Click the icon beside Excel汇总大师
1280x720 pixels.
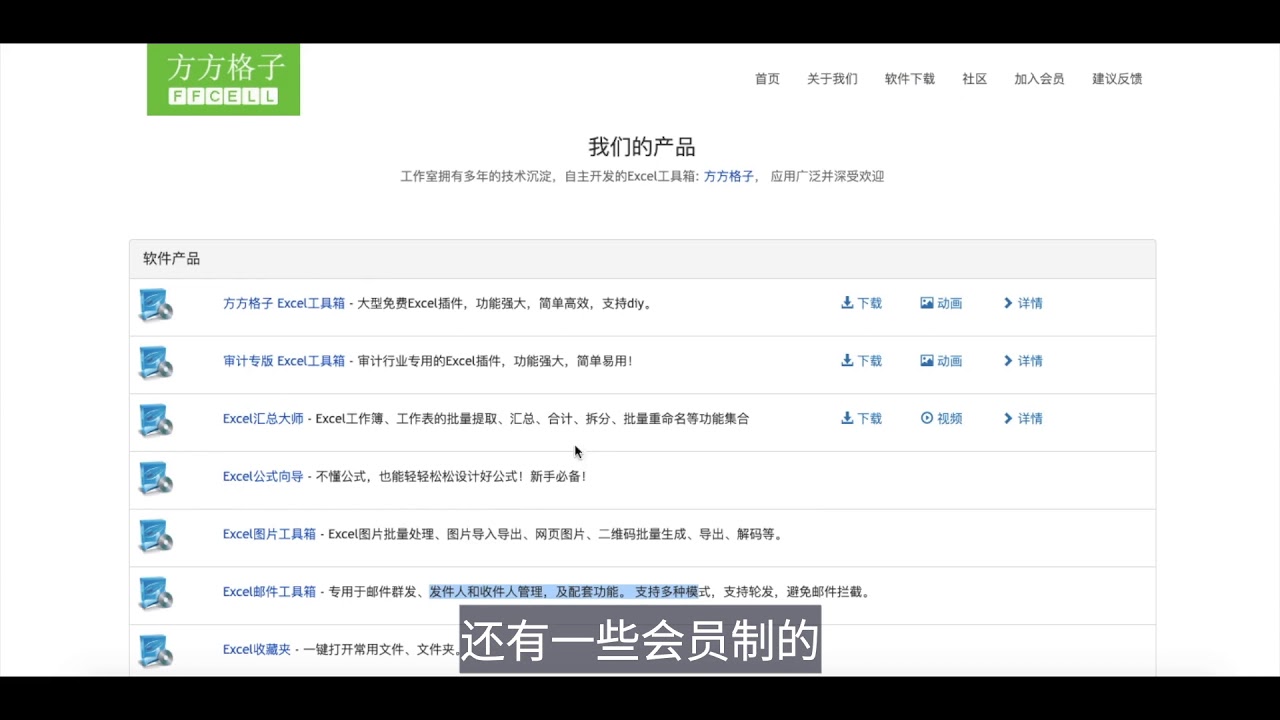155,421
